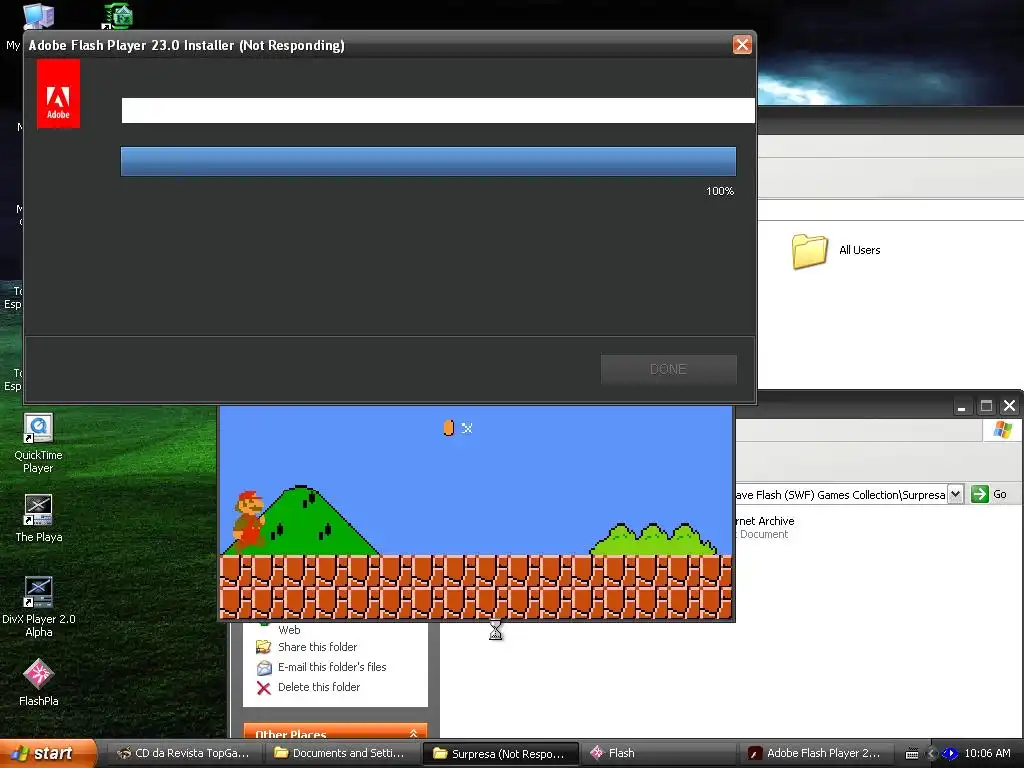Open The Playa desktop shortcut
1024x768 pixels.
39,519
